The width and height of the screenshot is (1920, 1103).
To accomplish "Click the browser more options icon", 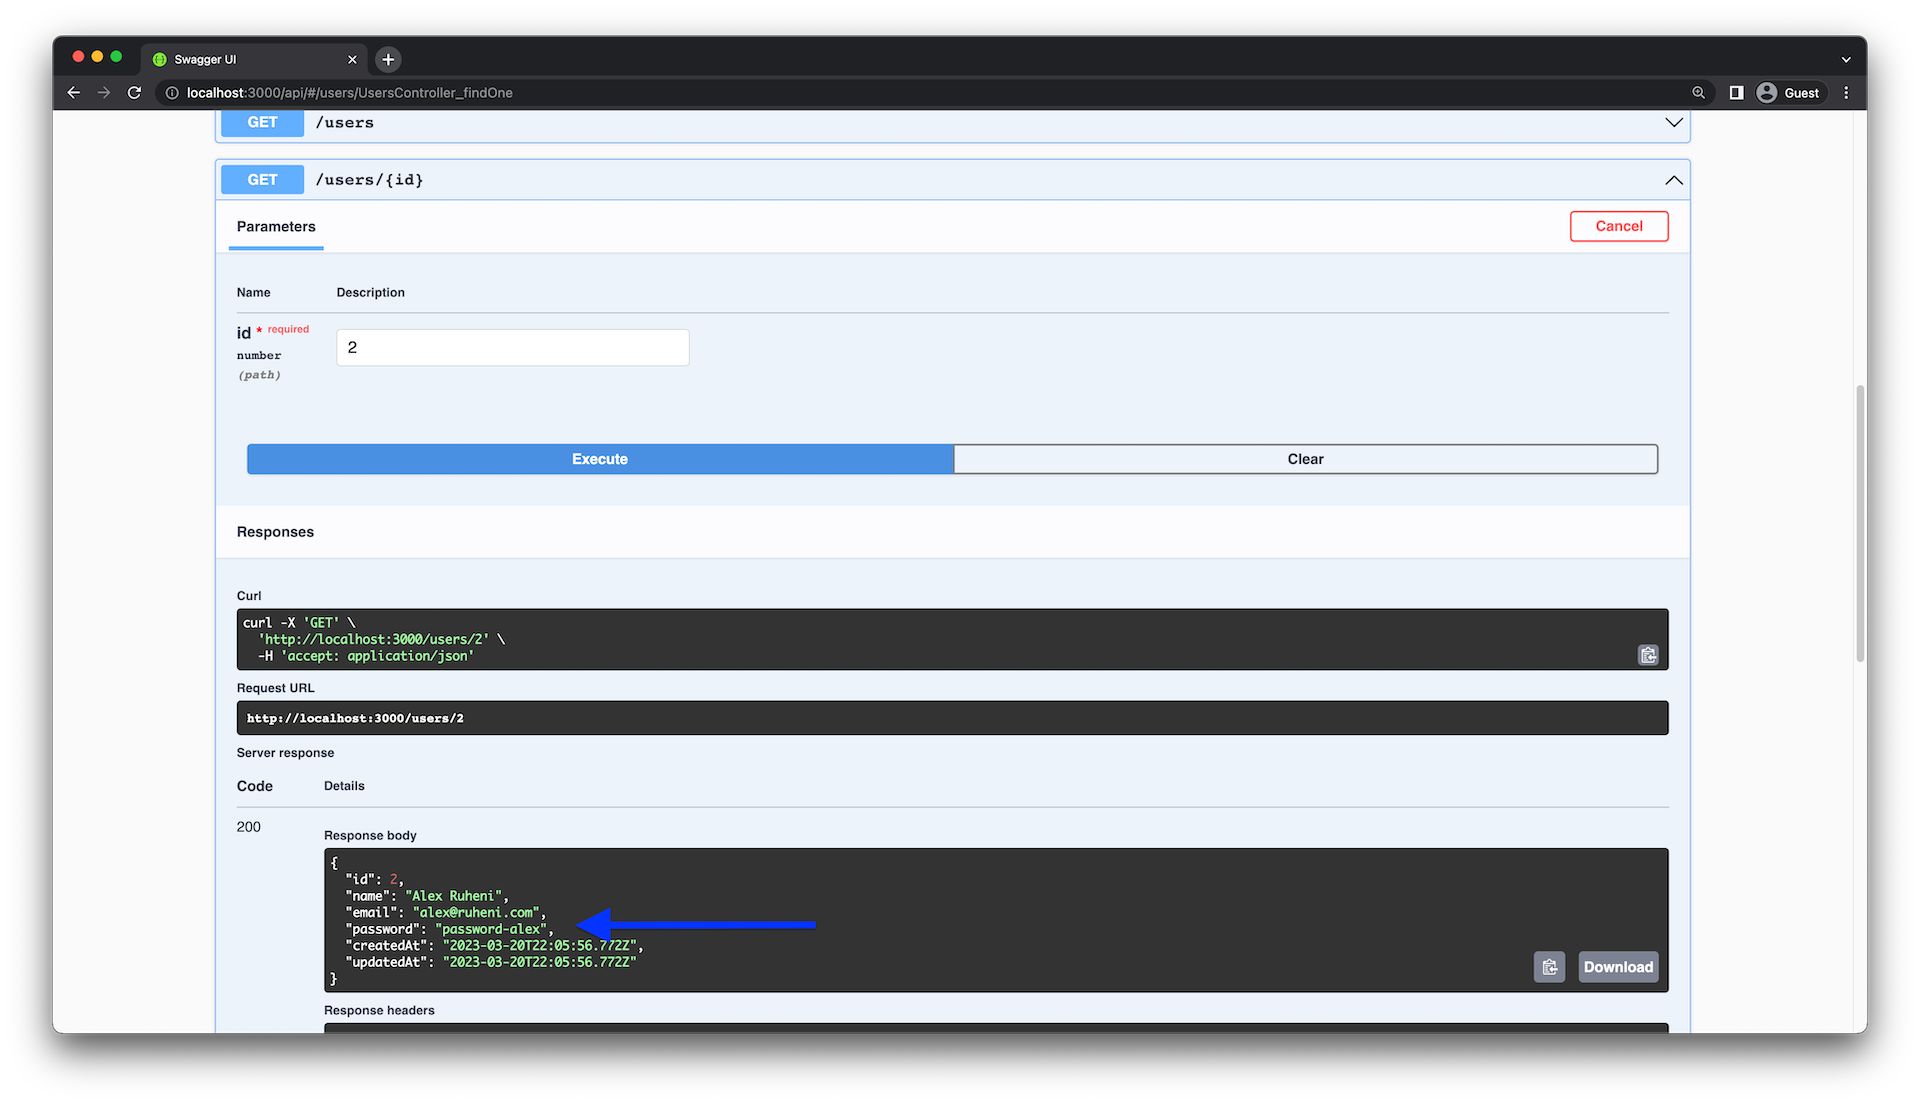I will [x=1846, y=92].
